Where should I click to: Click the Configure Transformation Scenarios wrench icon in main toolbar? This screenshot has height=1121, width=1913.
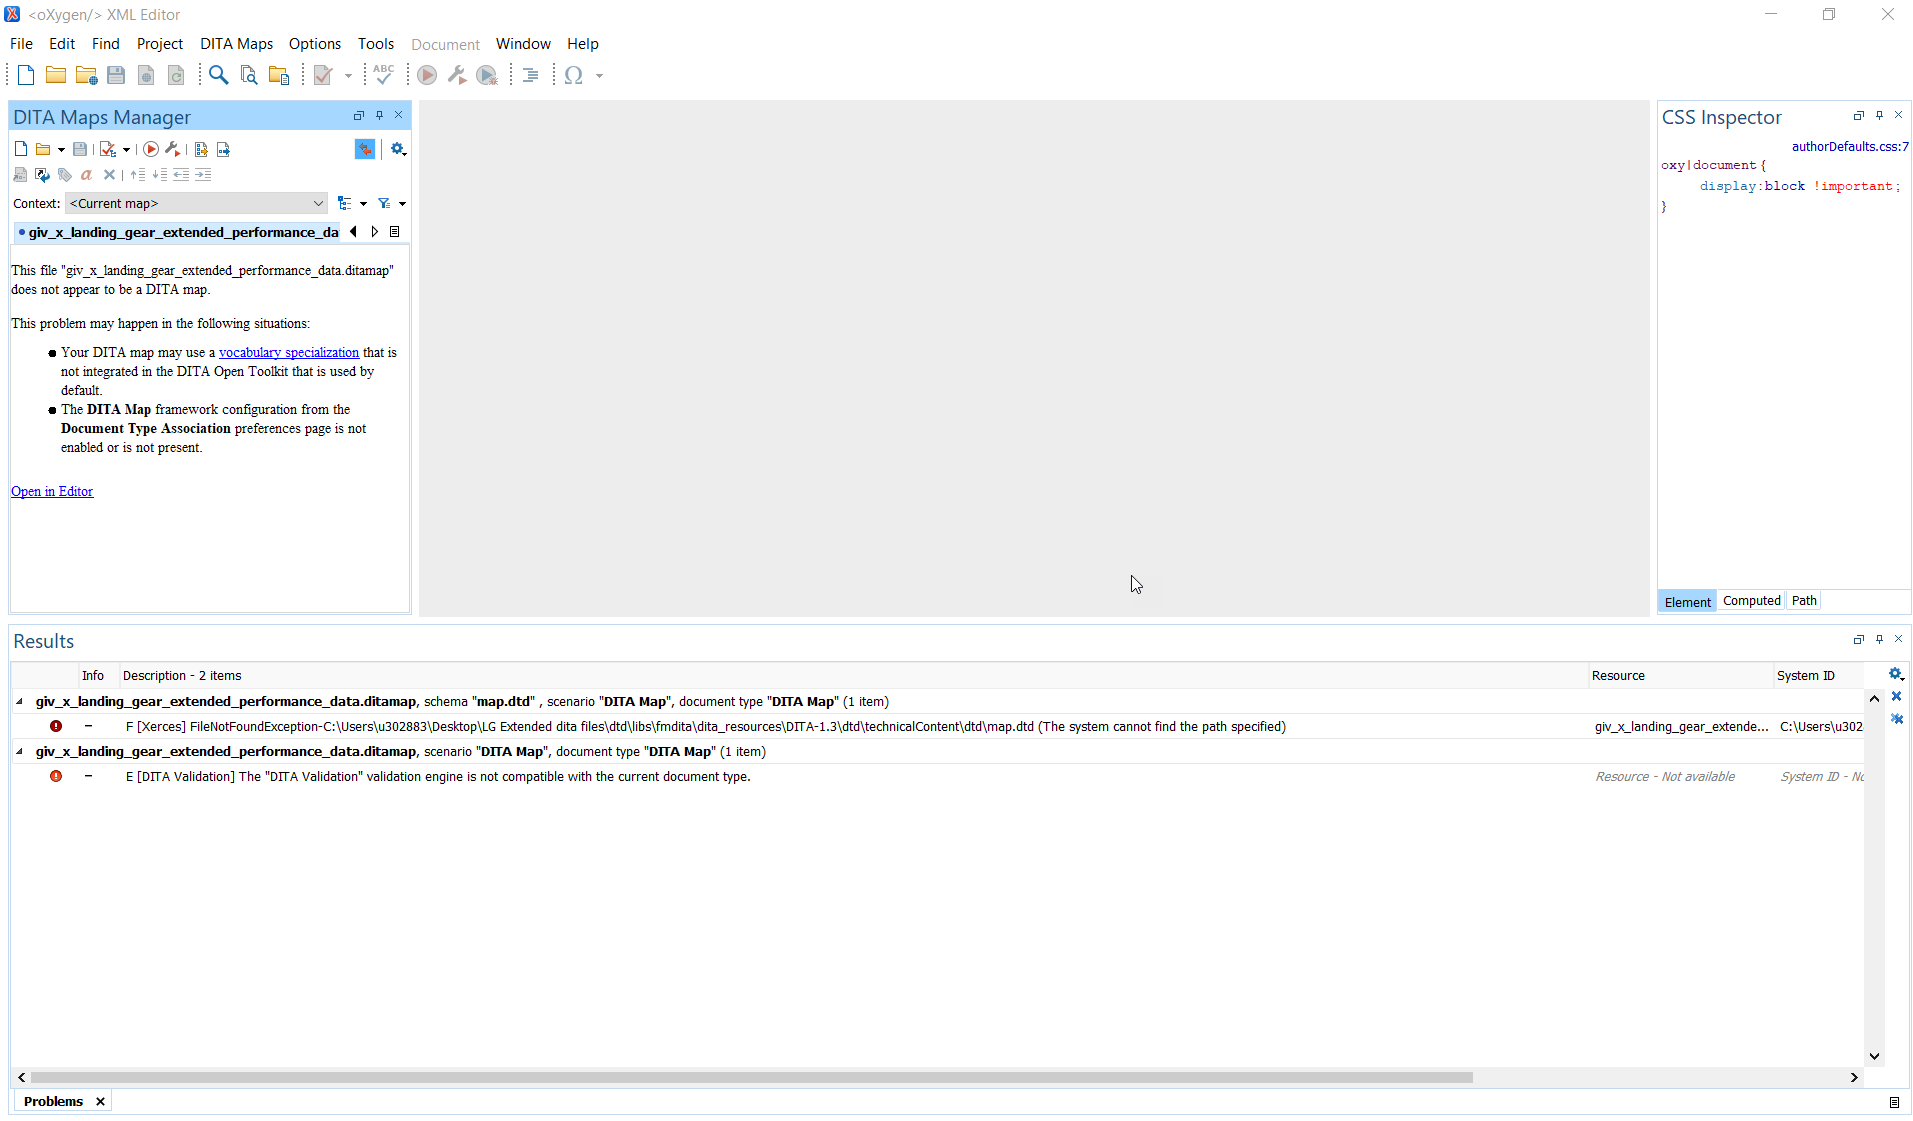457,75
